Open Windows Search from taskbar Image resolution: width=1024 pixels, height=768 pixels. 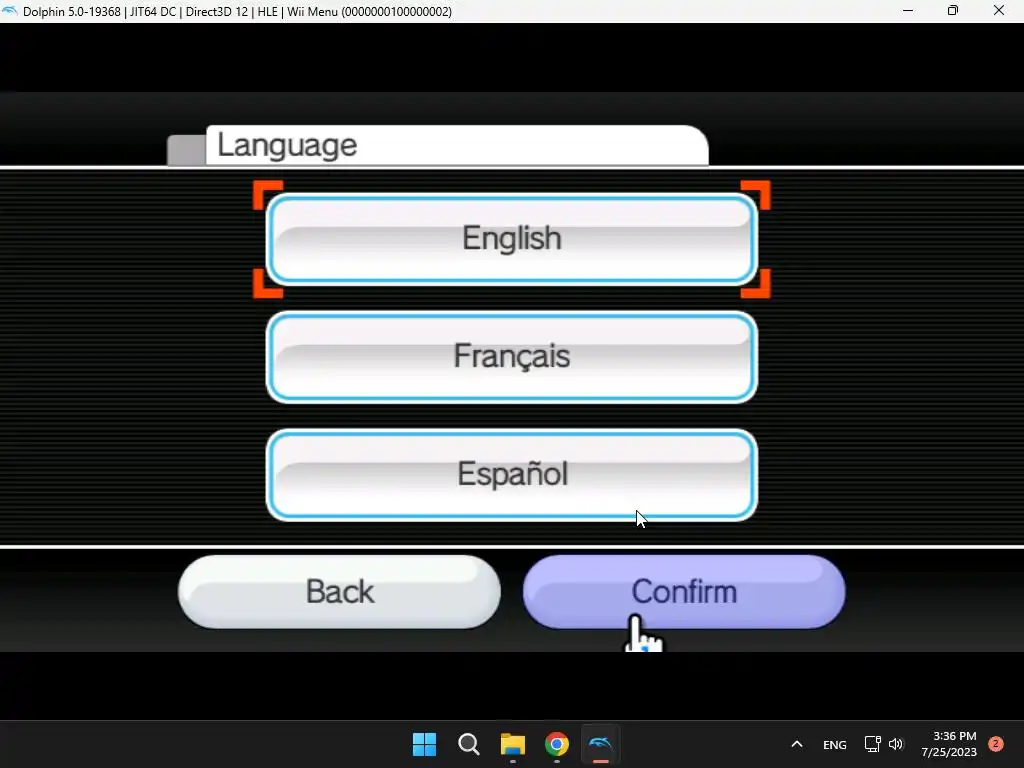(x=468, y=744)
